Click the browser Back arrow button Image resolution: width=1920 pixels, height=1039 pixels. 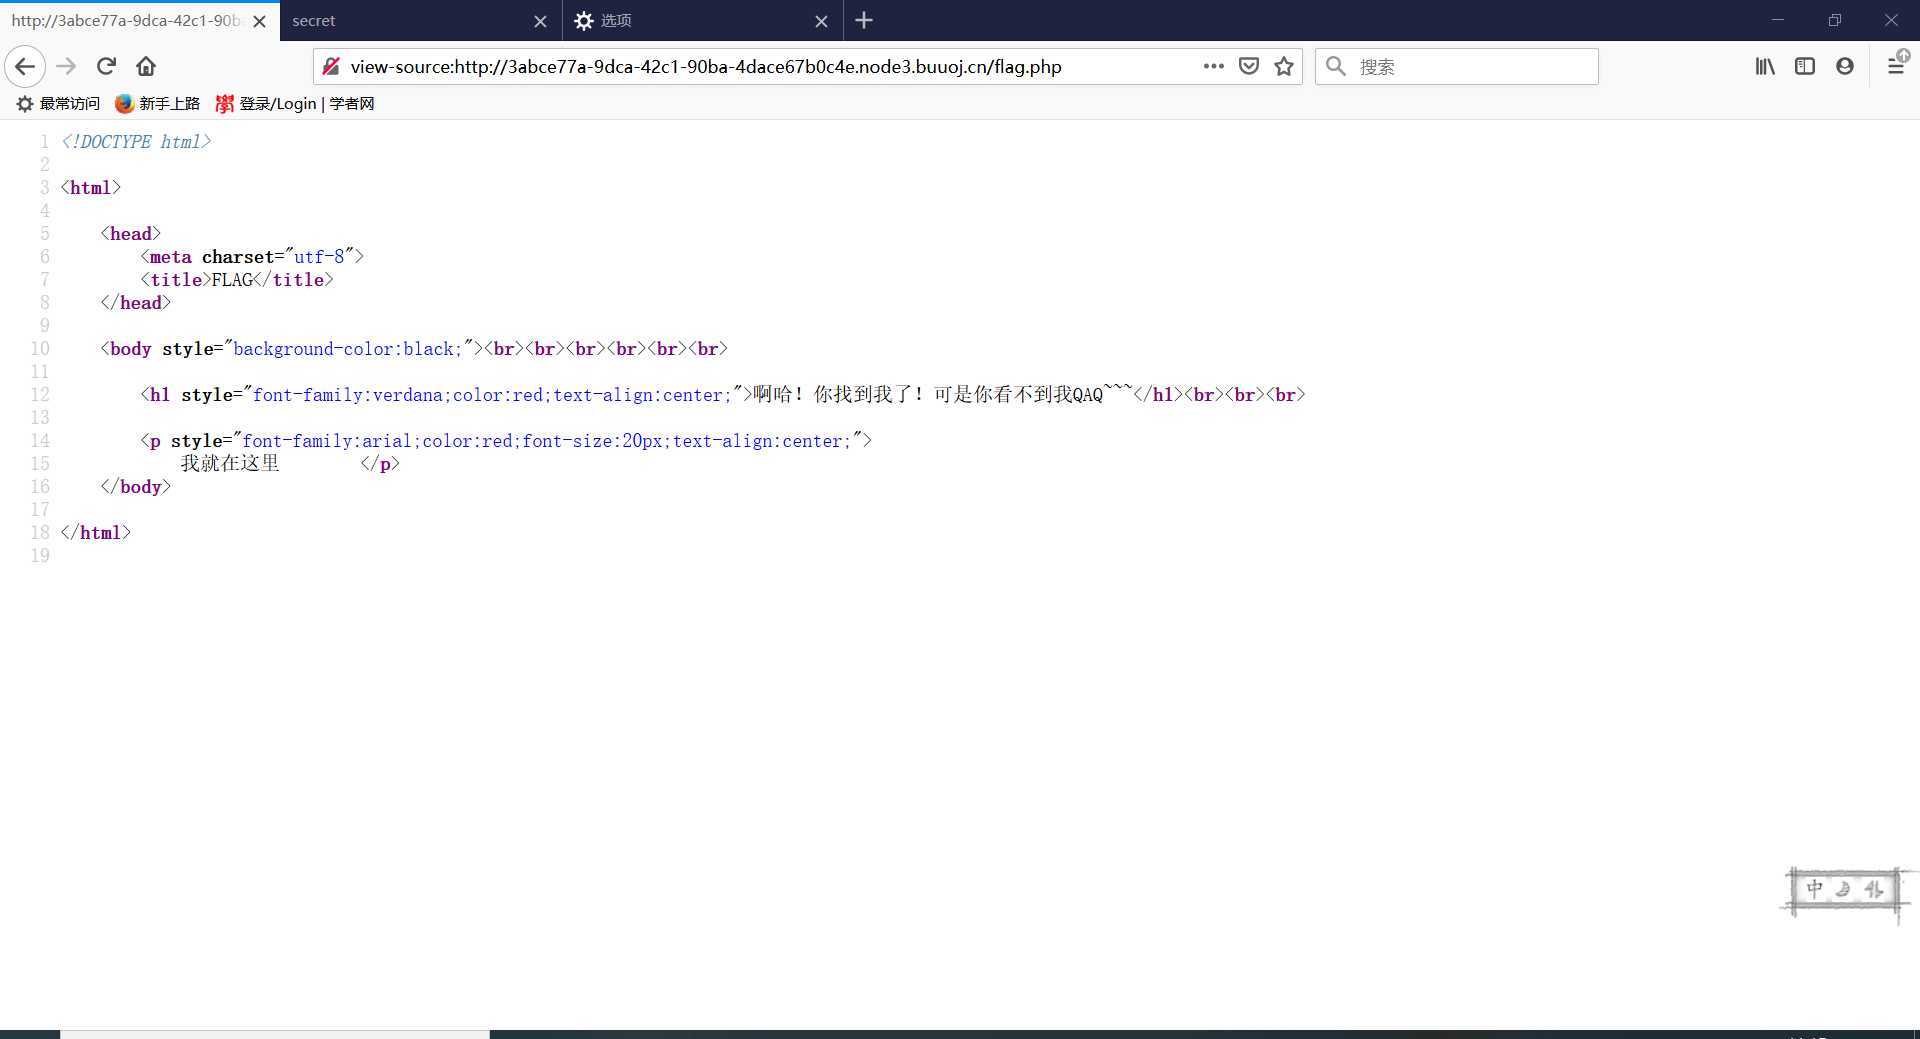pos(25,67)
